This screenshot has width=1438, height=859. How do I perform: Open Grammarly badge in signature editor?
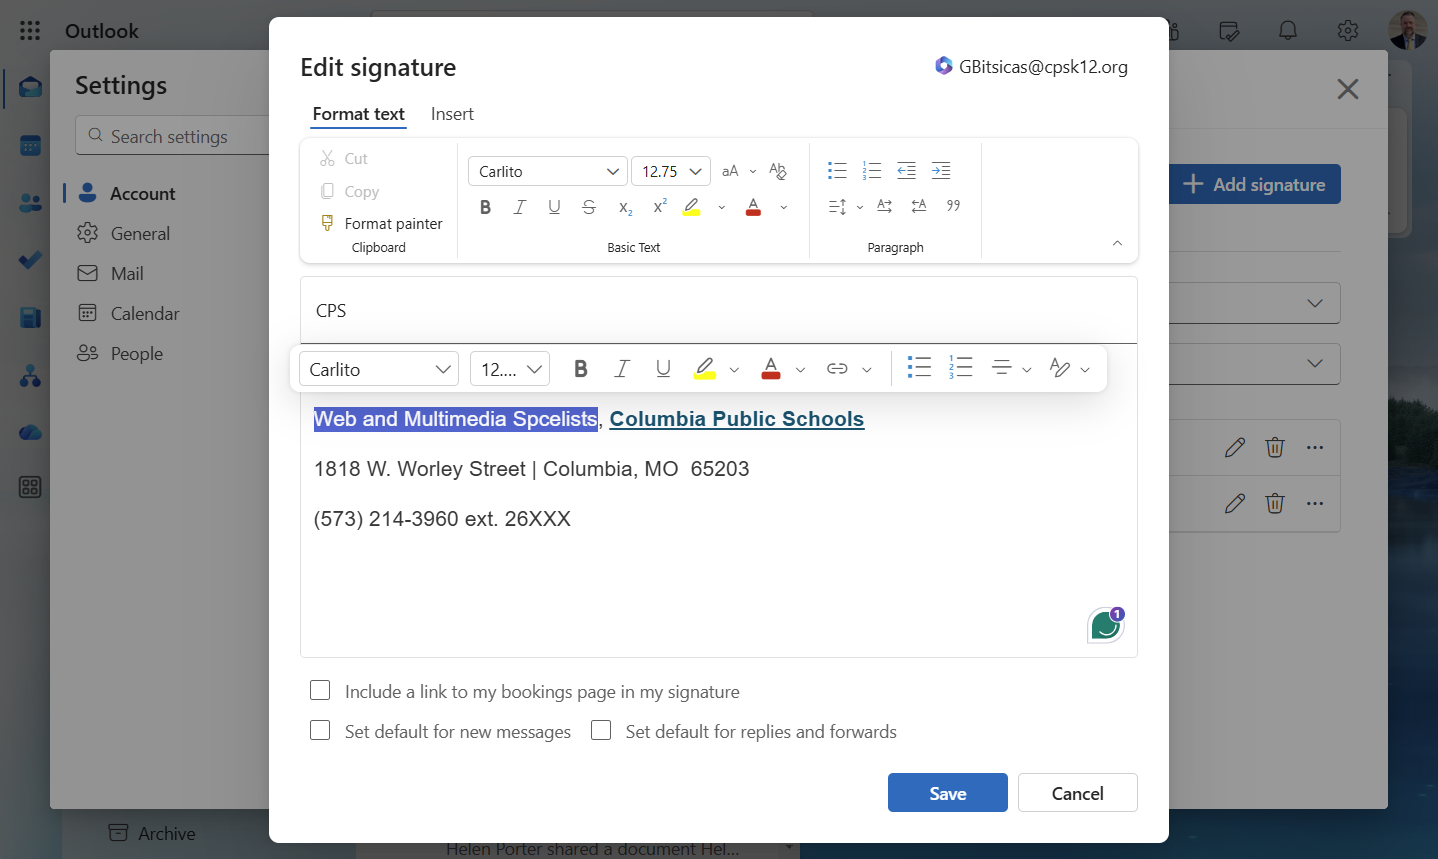point(1106,625)
